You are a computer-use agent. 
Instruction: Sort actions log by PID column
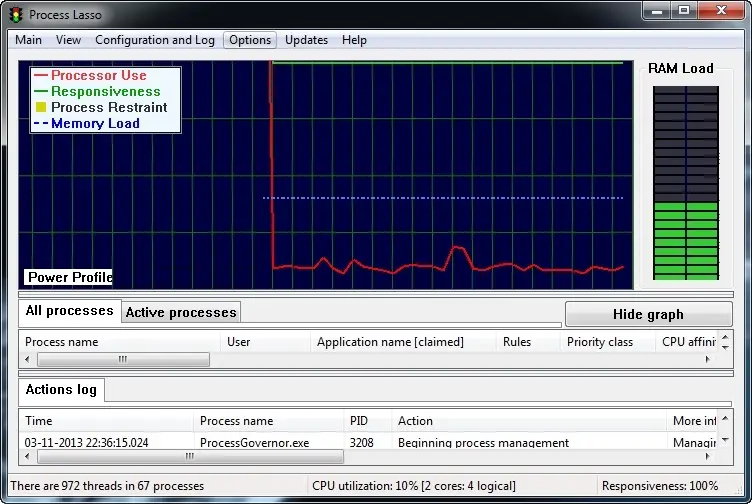(x=368, y=421)
